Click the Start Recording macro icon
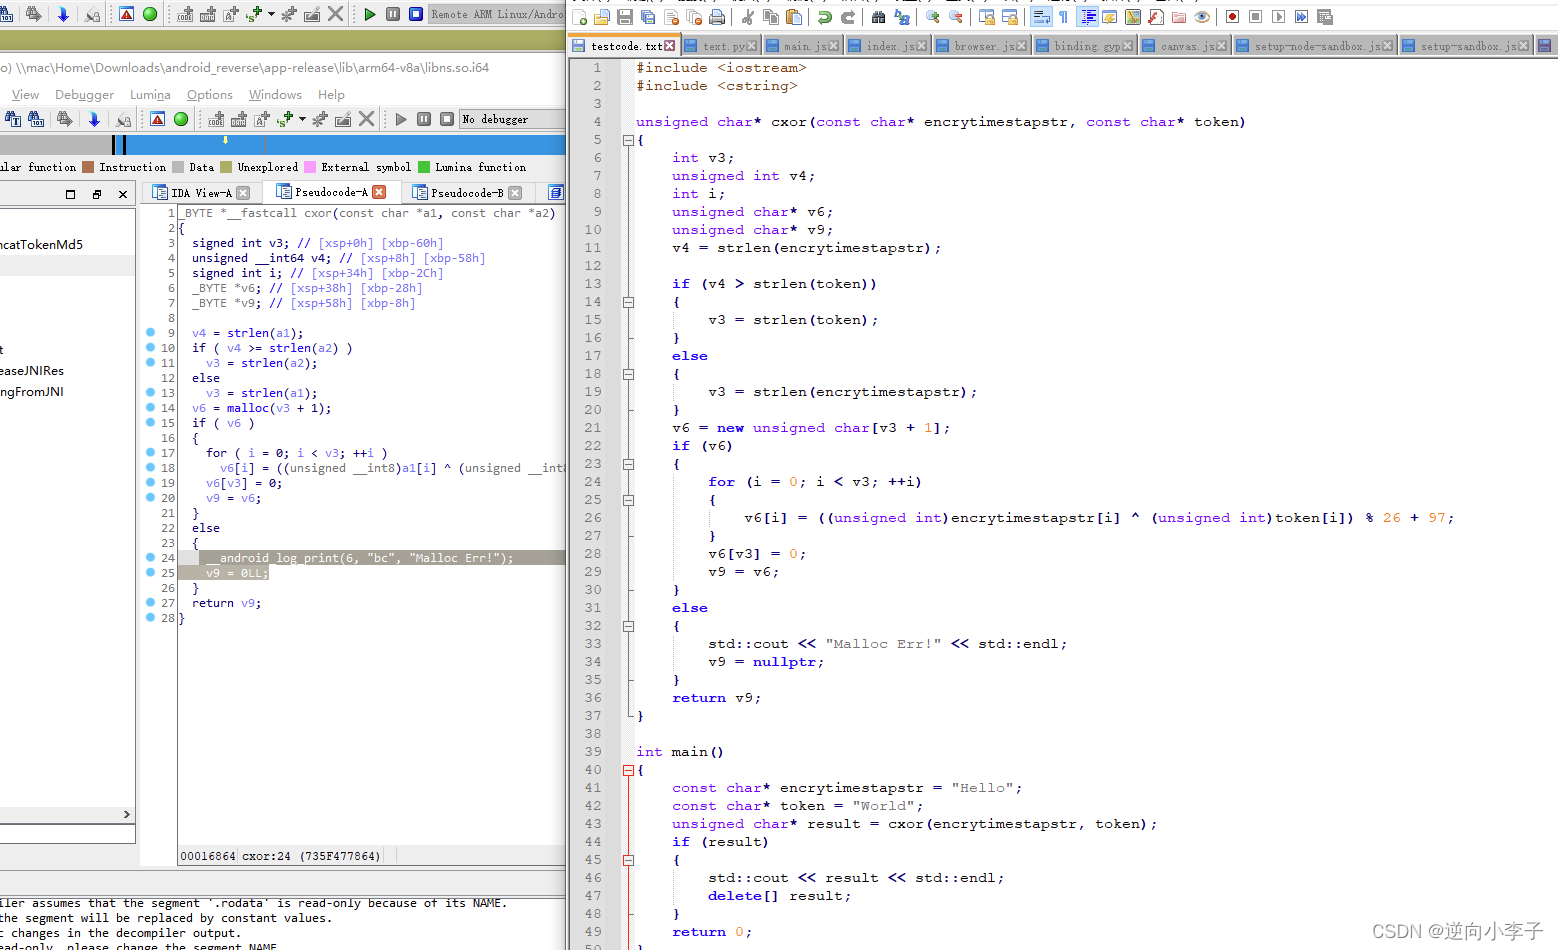 pos(1232,17)
